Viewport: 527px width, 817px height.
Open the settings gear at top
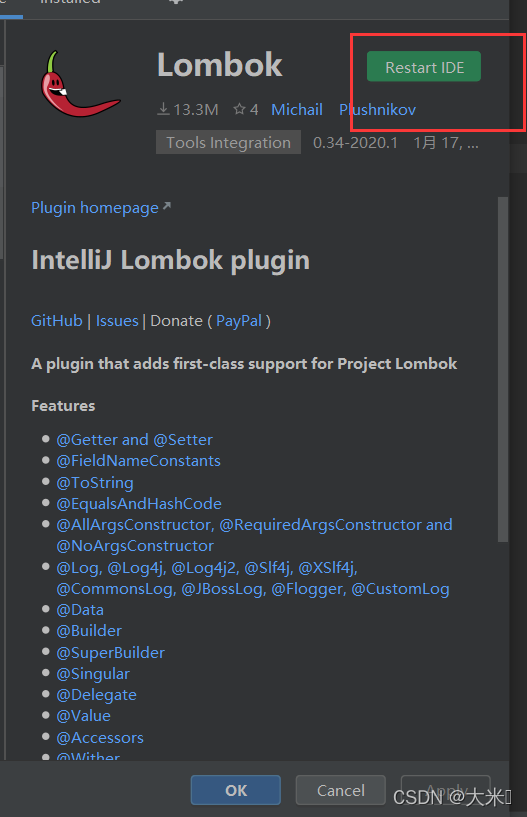pyautogui.click(x=176, y=2)
